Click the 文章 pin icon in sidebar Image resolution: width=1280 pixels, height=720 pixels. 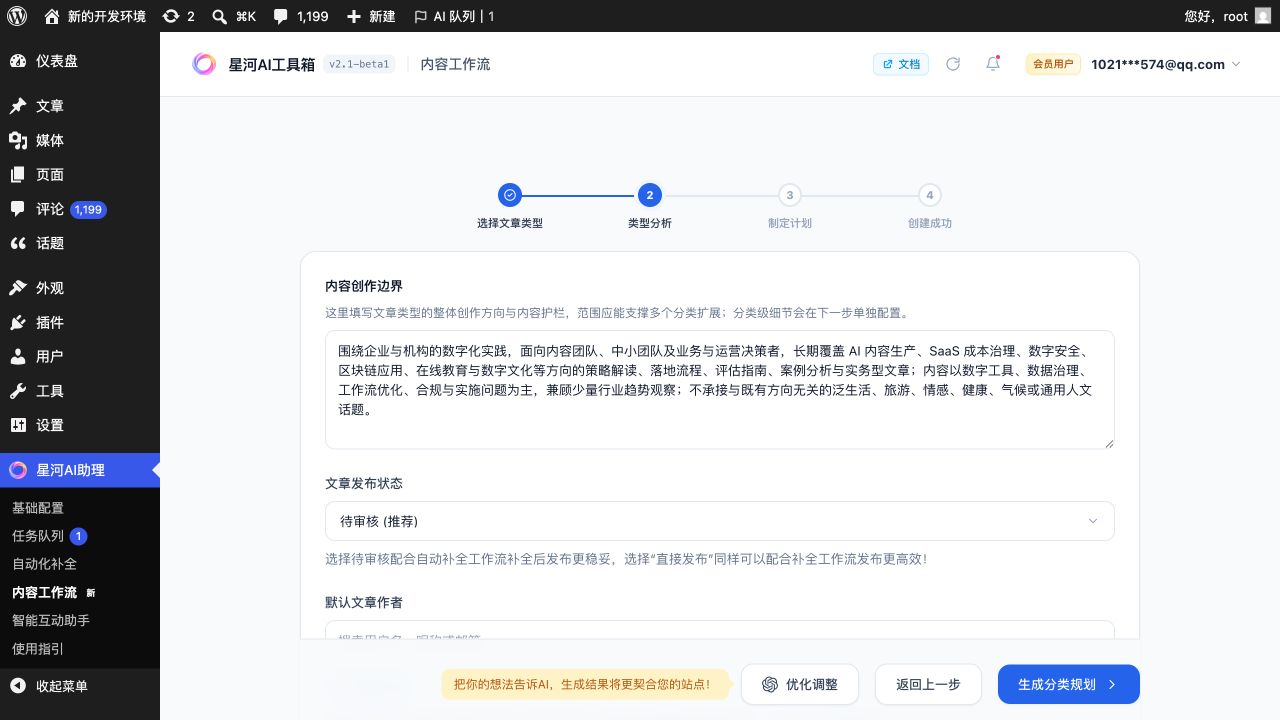click(x=18, y=106)
